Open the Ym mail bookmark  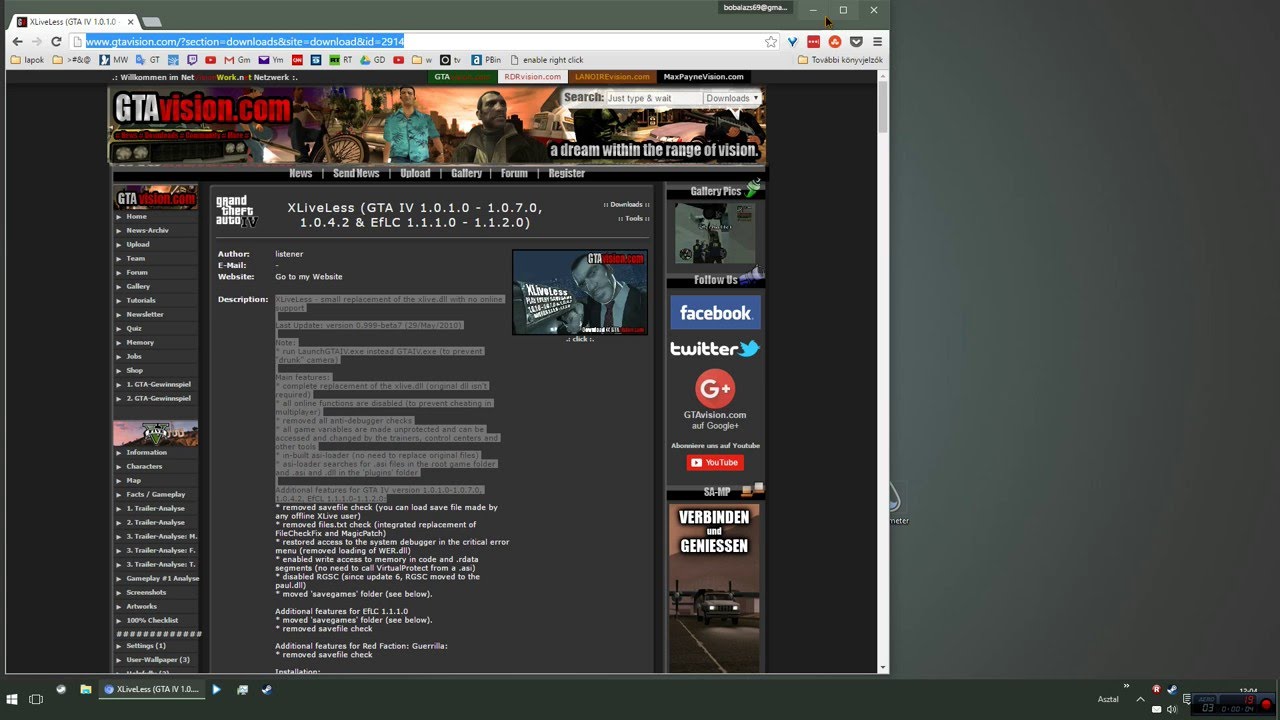coord(271,60)
